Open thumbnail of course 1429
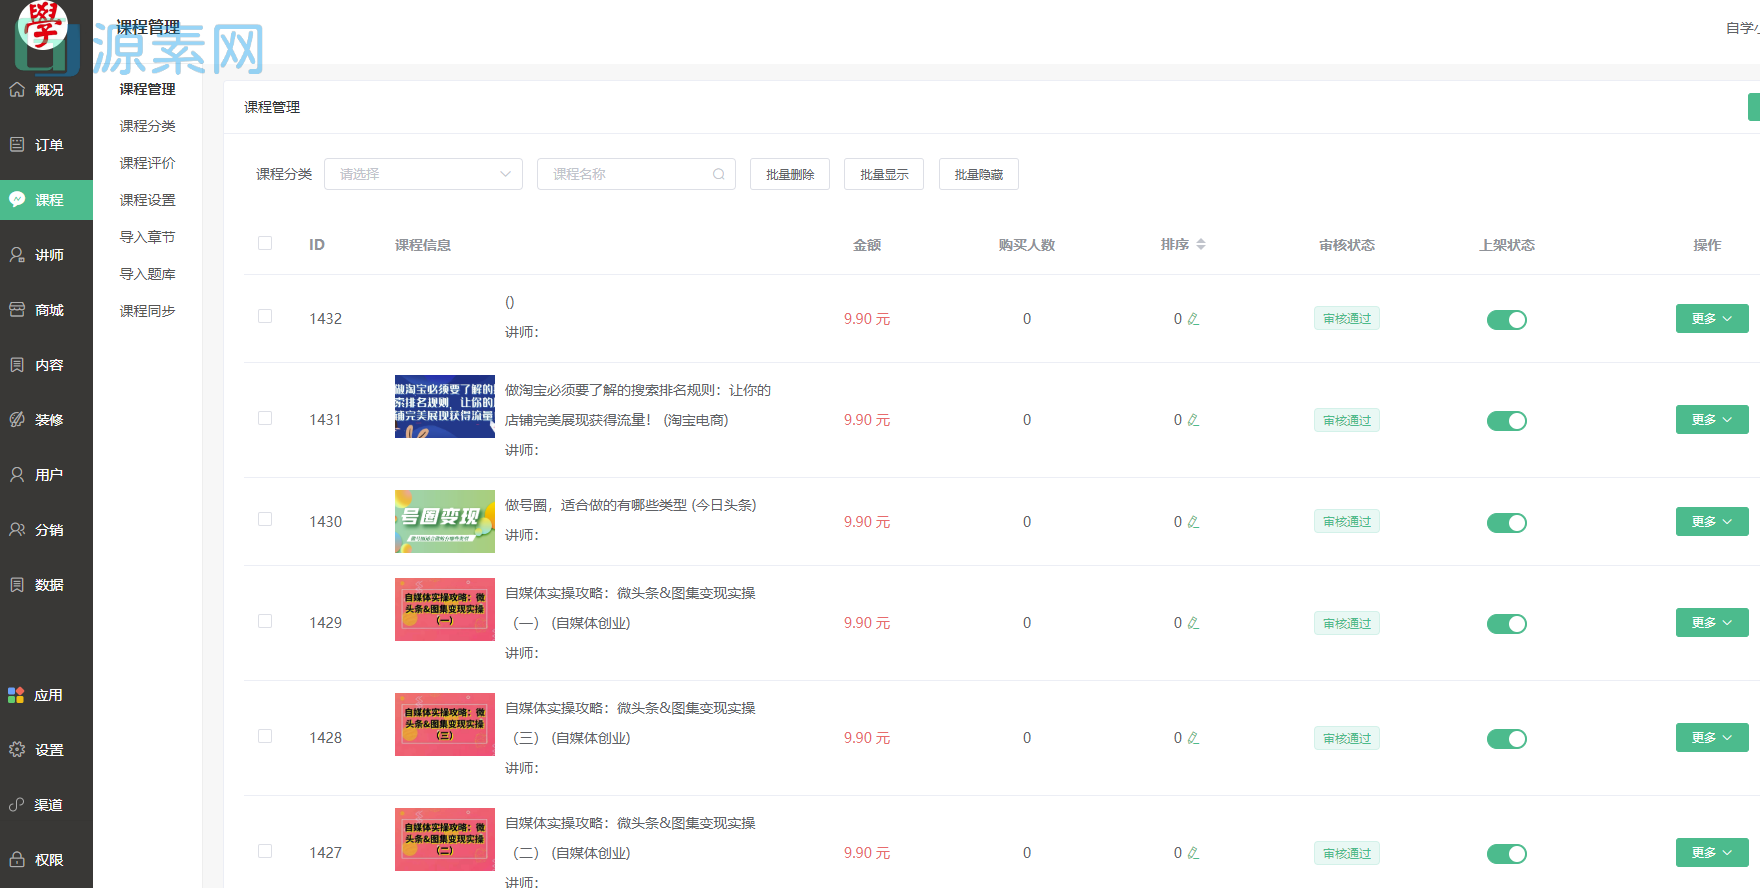The width and height of the screenshot is (1760, 888). point(445,609)
